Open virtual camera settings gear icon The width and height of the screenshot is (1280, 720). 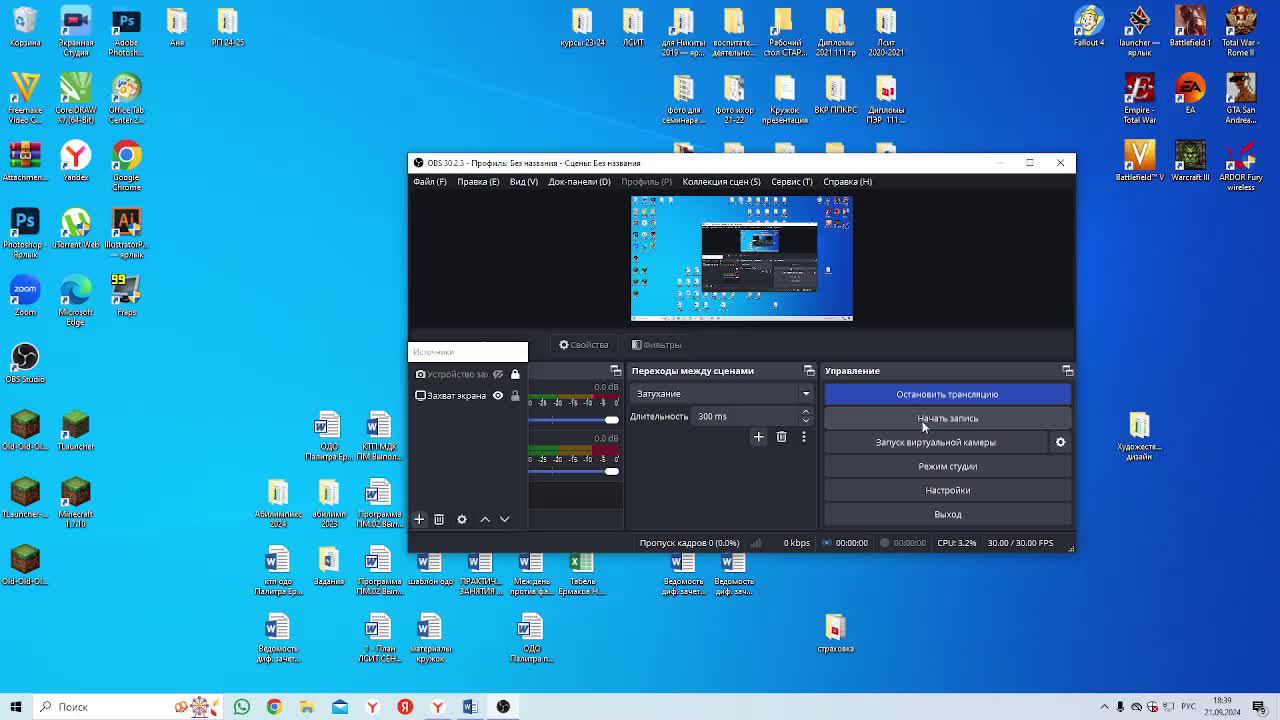pos(1060,442)
